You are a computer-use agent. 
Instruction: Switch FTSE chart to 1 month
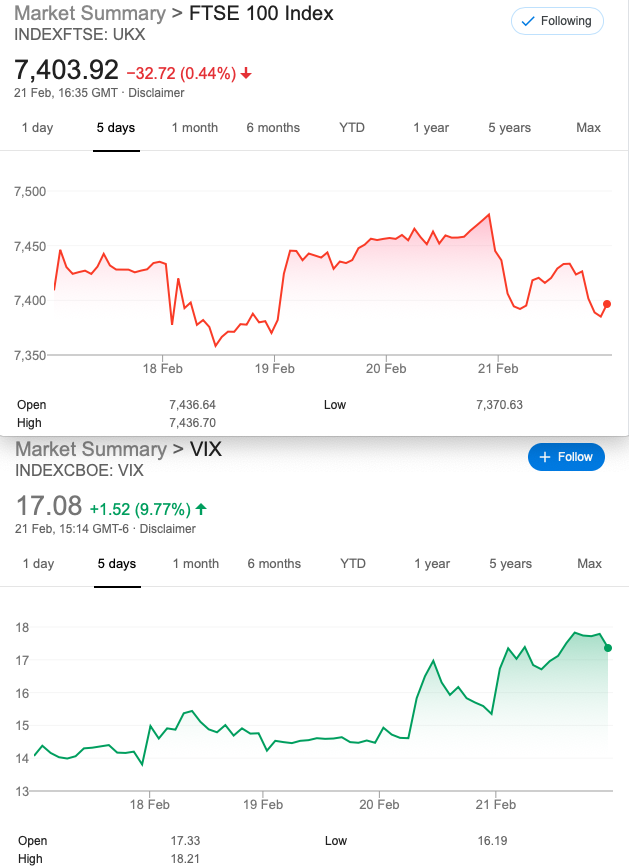pos(194,128)
